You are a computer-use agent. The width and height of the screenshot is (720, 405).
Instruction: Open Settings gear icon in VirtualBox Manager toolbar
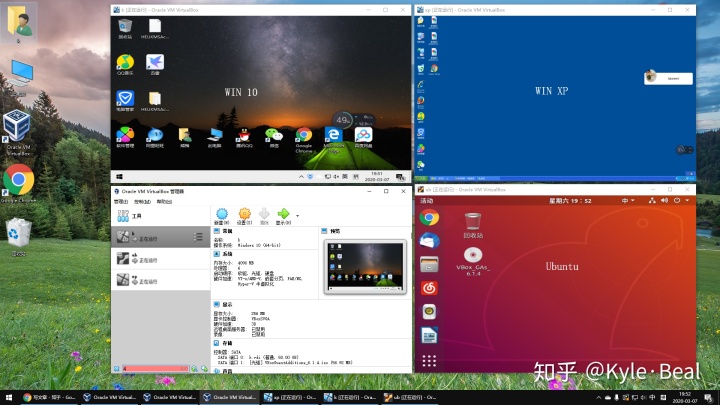244,216
